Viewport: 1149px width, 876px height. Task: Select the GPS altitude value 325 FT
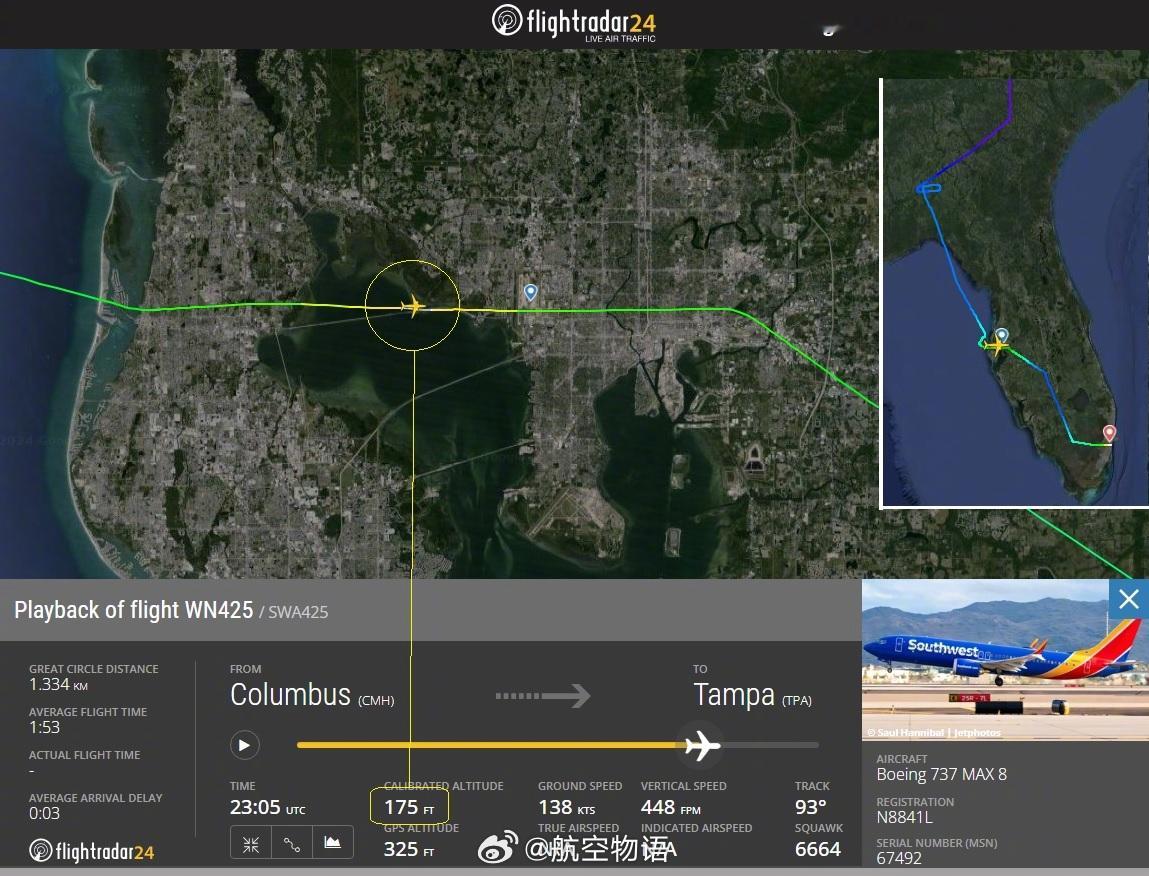(x=409, y=849)
